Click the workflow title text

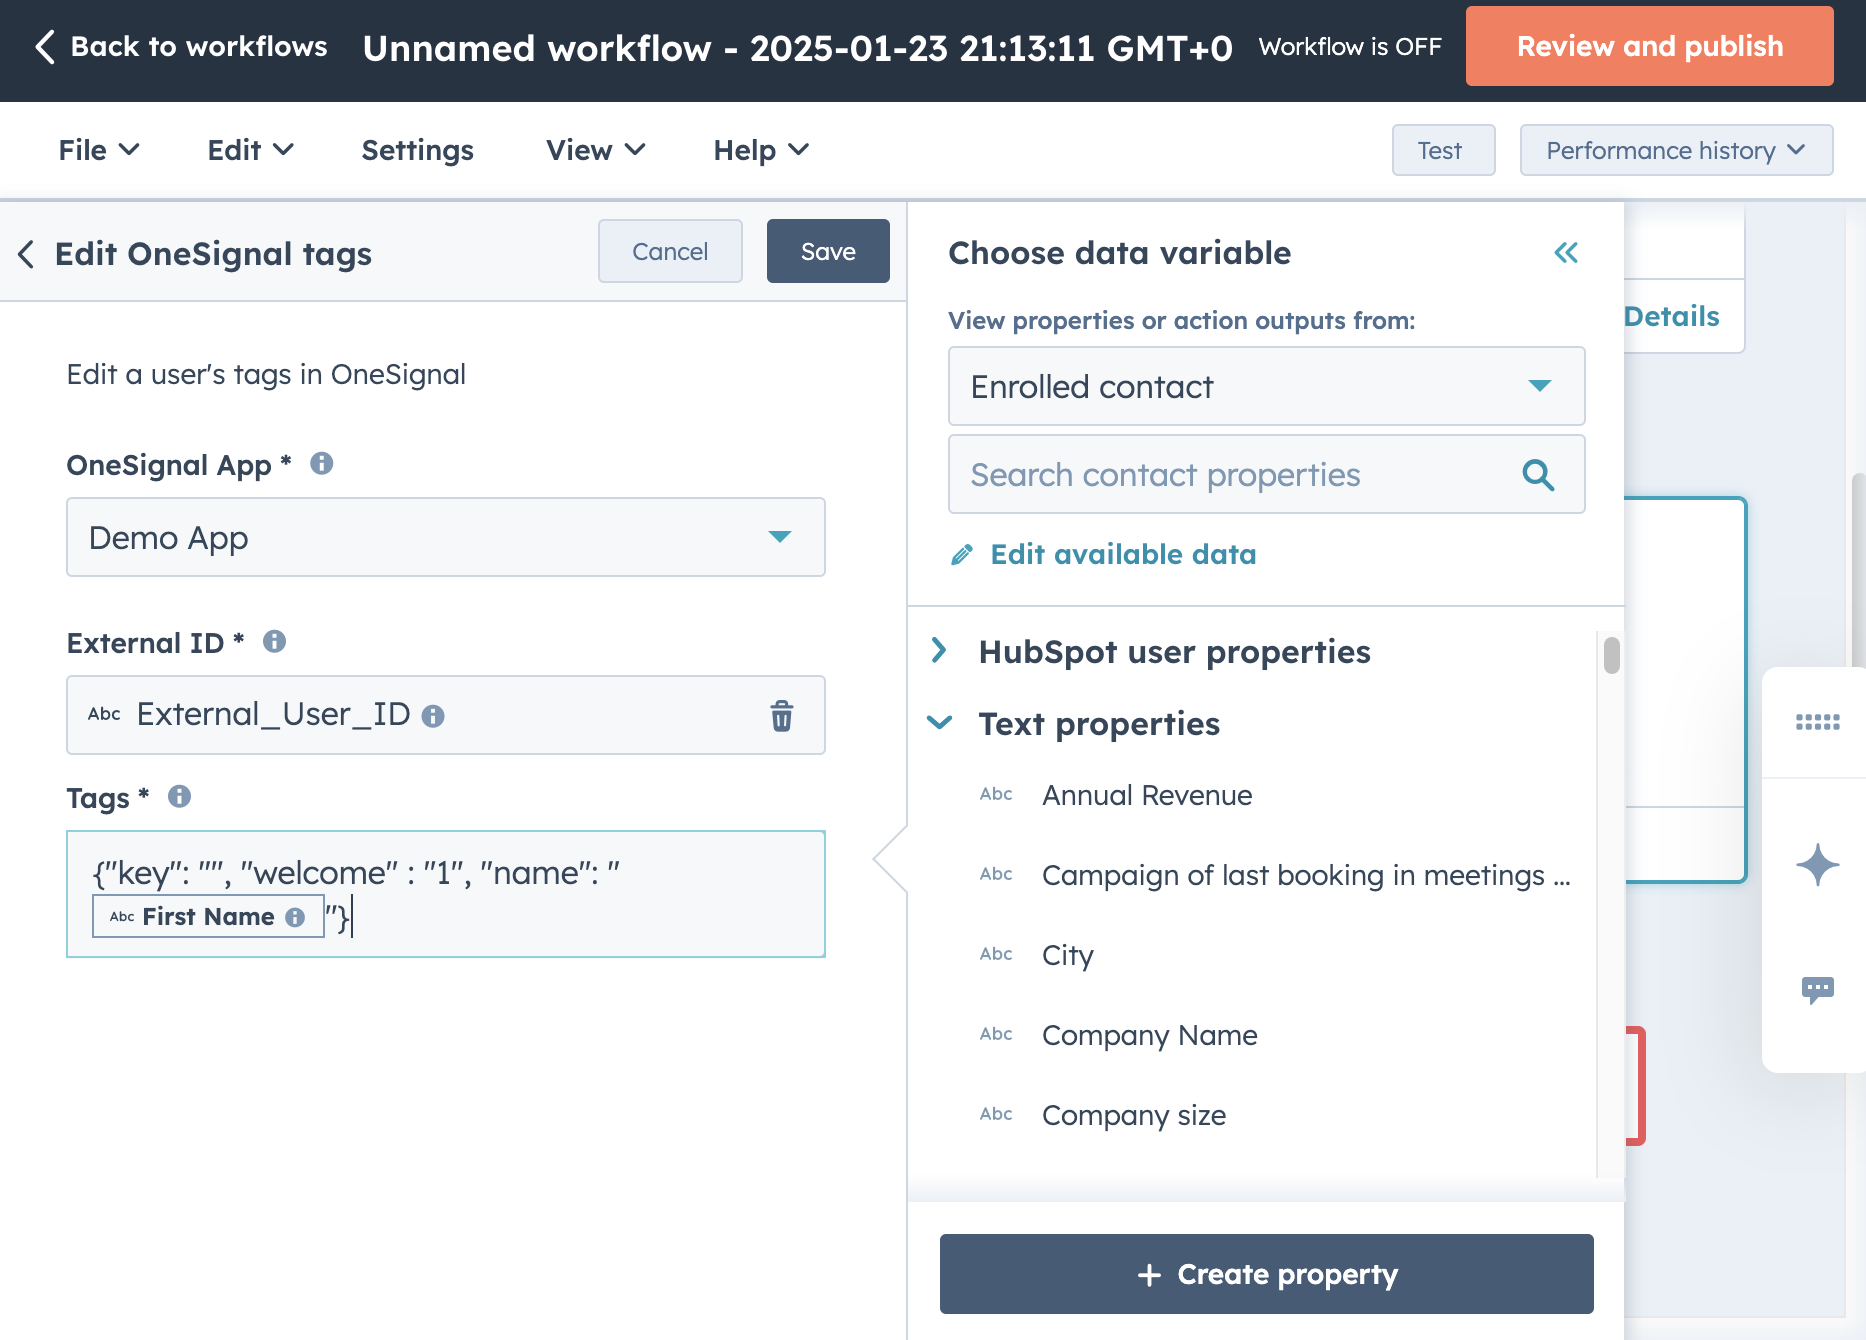coord(797,47)
